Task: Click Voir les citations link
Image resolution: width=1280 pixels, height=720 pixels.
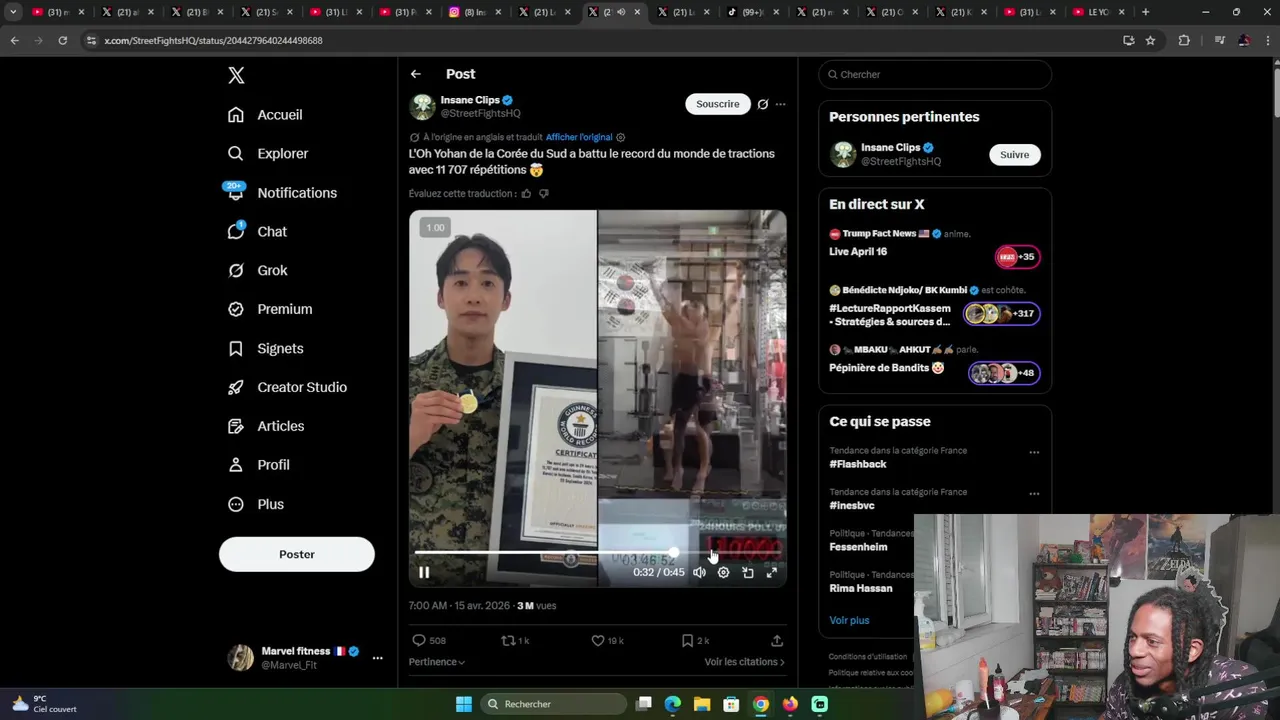Action: pyautogui.click(x=745, y=662)
